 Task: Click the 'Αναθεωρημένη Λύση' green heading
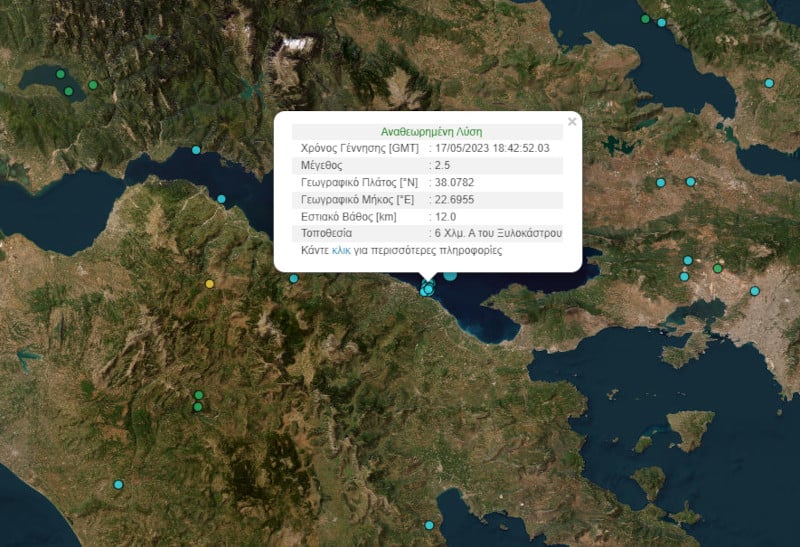tap(431, 131)
